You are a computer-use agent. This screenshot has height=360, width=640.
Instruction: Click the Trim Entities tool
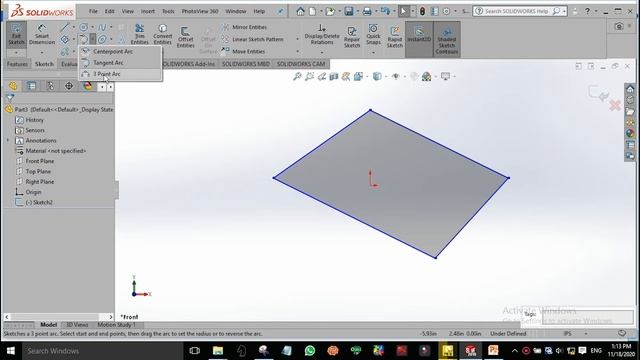(140, 34)
